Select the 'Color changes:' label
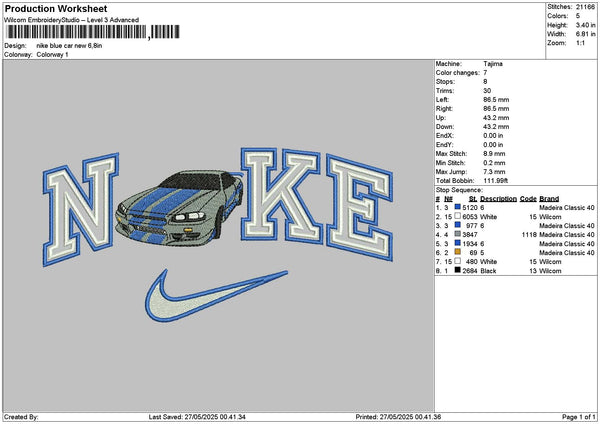This screenshot has width=600, height=424. (x=457, y=73)
